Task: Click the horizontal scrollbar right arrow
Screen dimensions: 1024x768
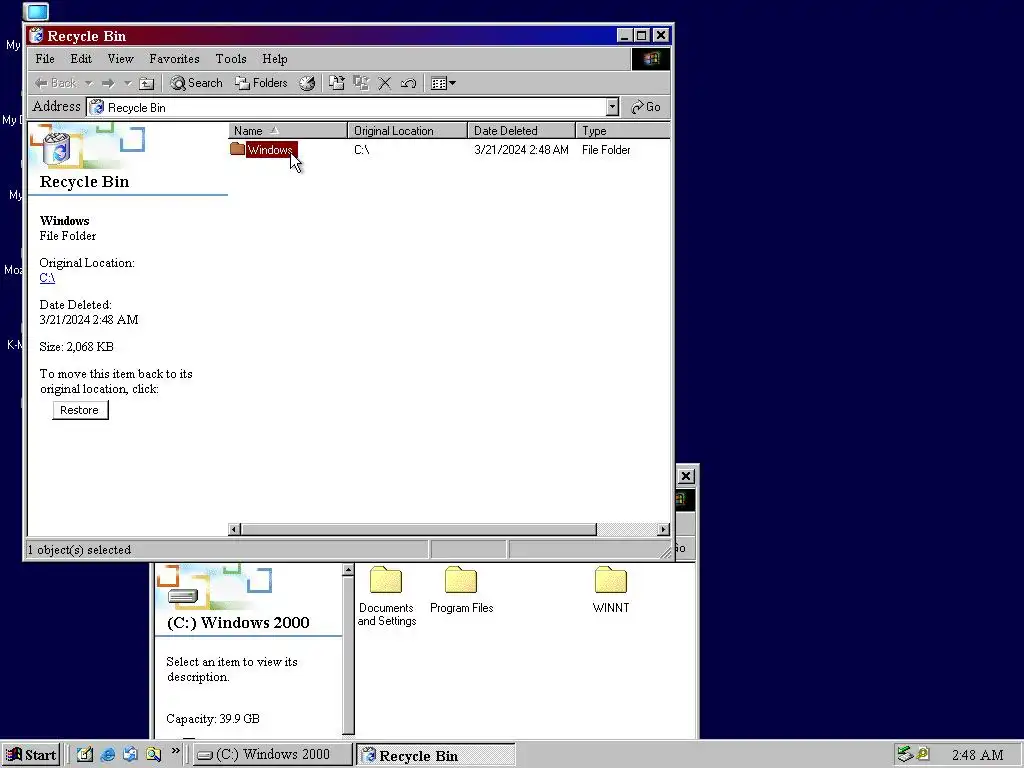Action: (664, 530)
